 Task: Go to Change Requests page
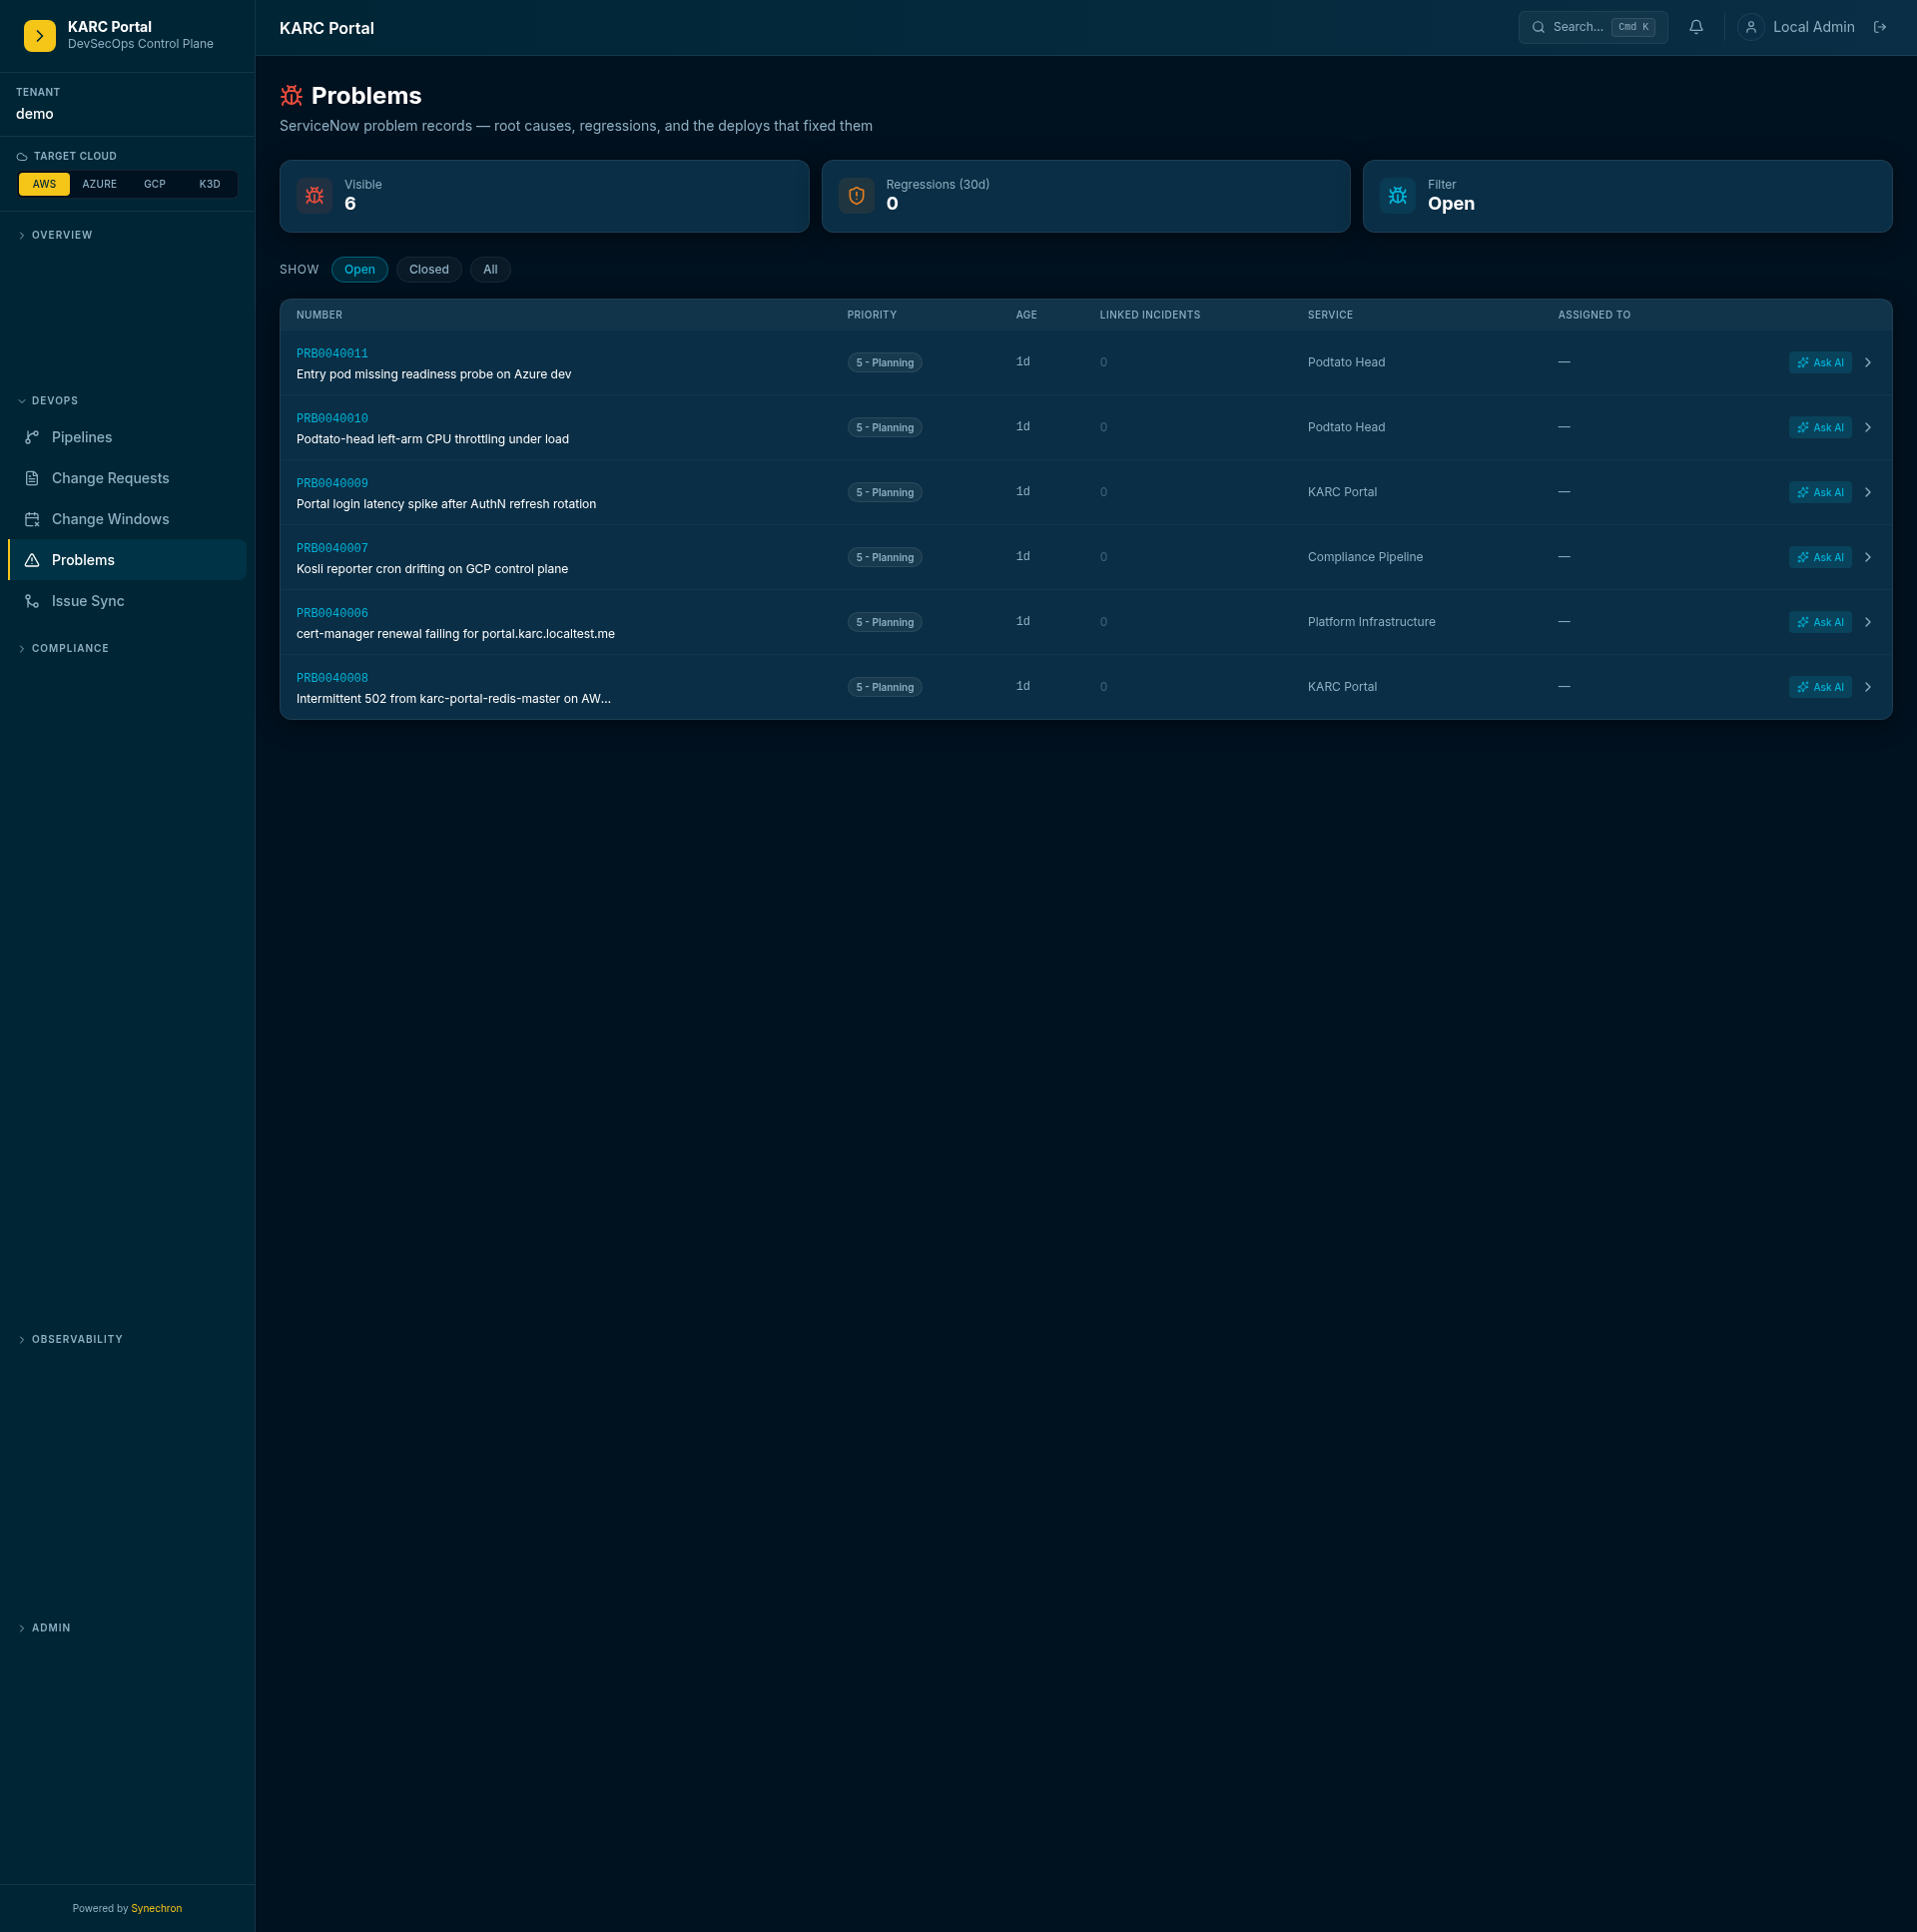(127, 478)
